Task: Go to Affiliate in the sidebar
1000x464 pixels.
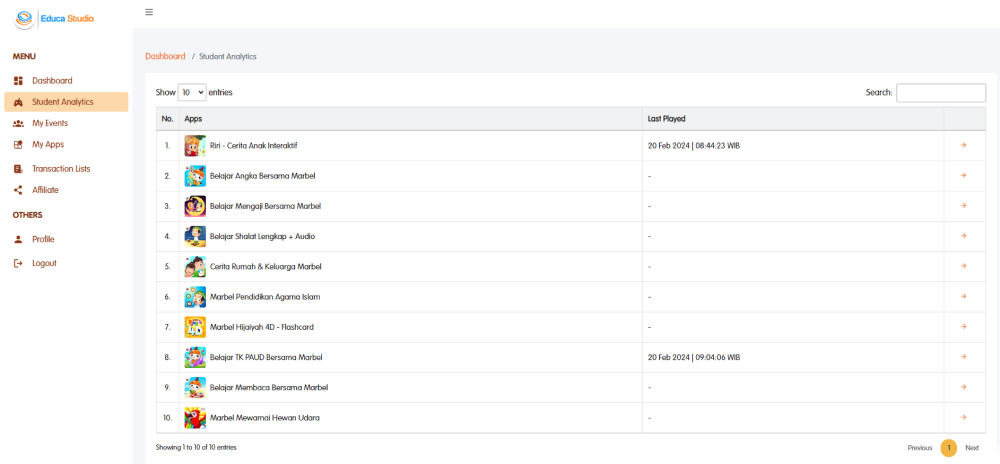Action: click(x=45, y=190)
